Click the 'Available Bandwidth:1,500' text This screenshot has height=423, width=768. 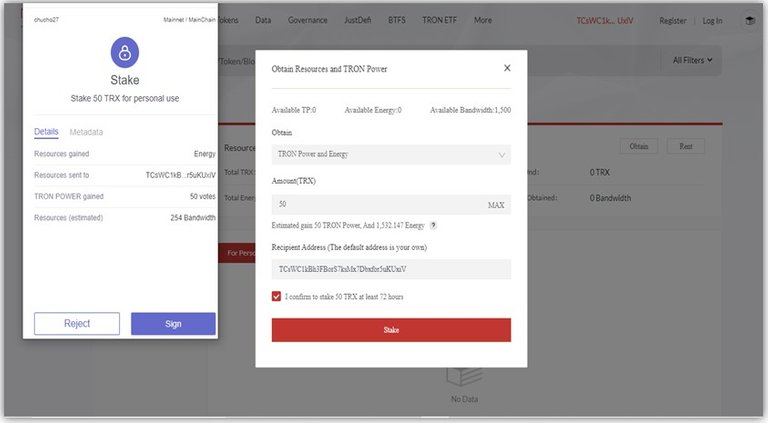point(470,110)
